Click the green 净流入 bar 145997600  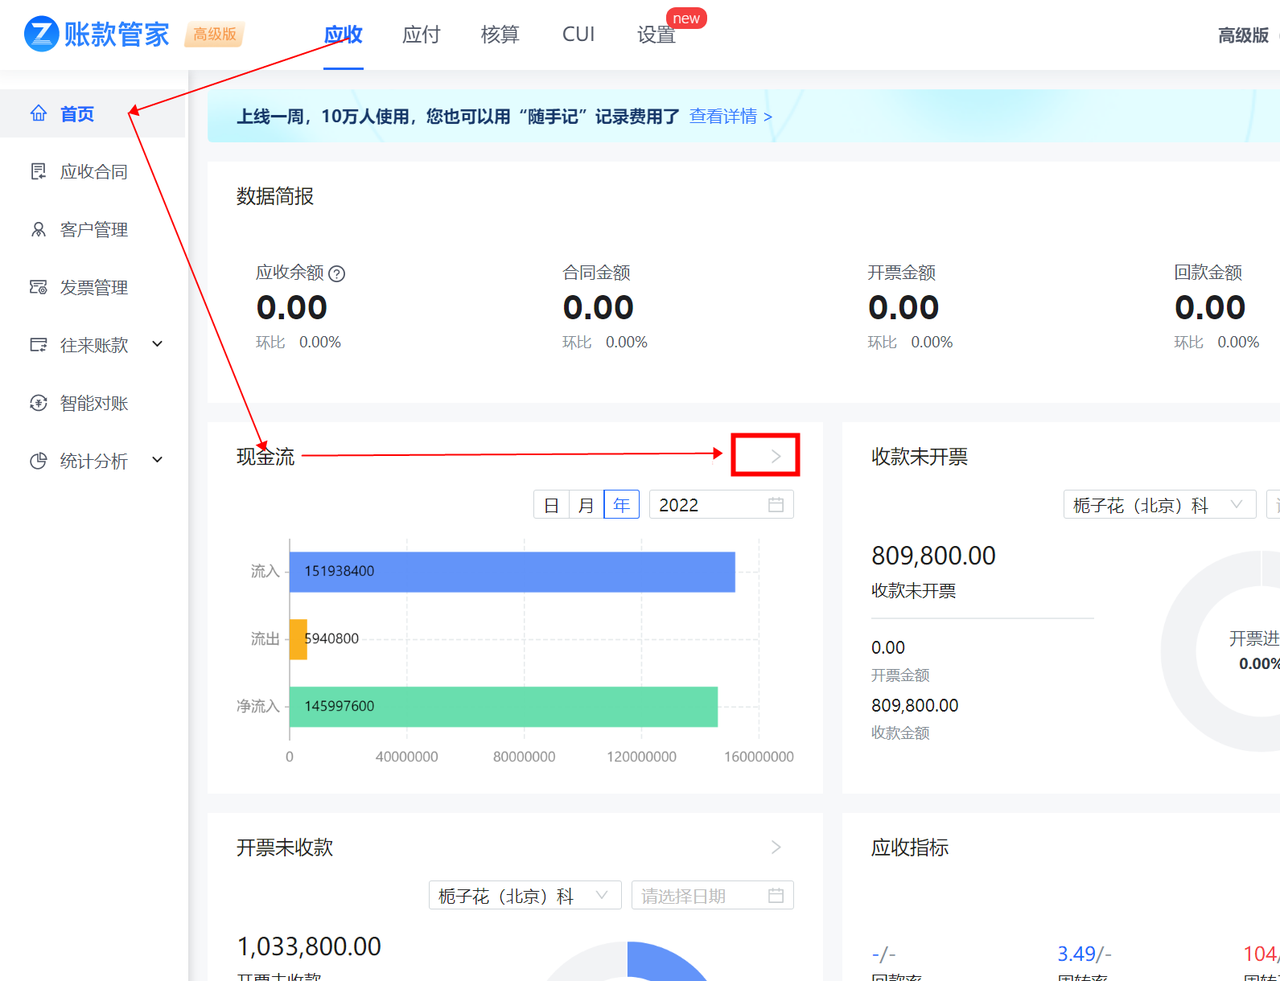pos(503,706)
